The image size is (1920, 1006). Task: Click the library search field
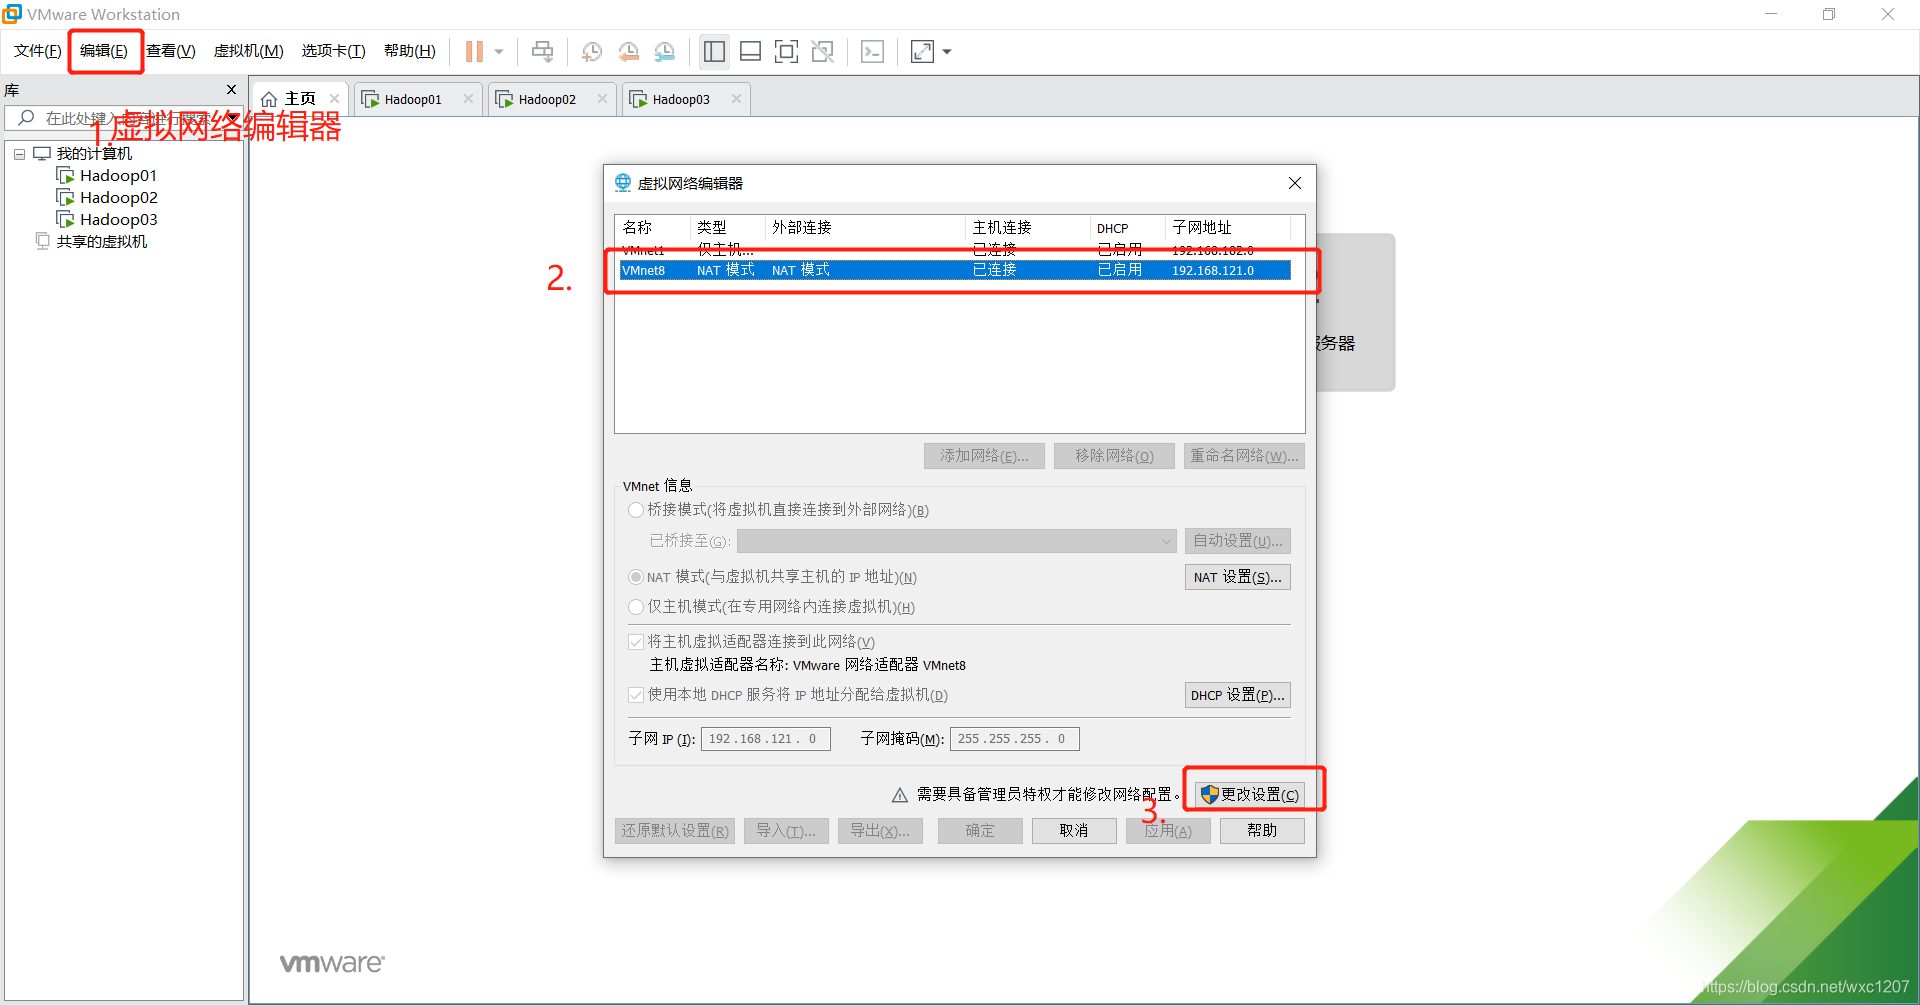[x=125, y=118]
